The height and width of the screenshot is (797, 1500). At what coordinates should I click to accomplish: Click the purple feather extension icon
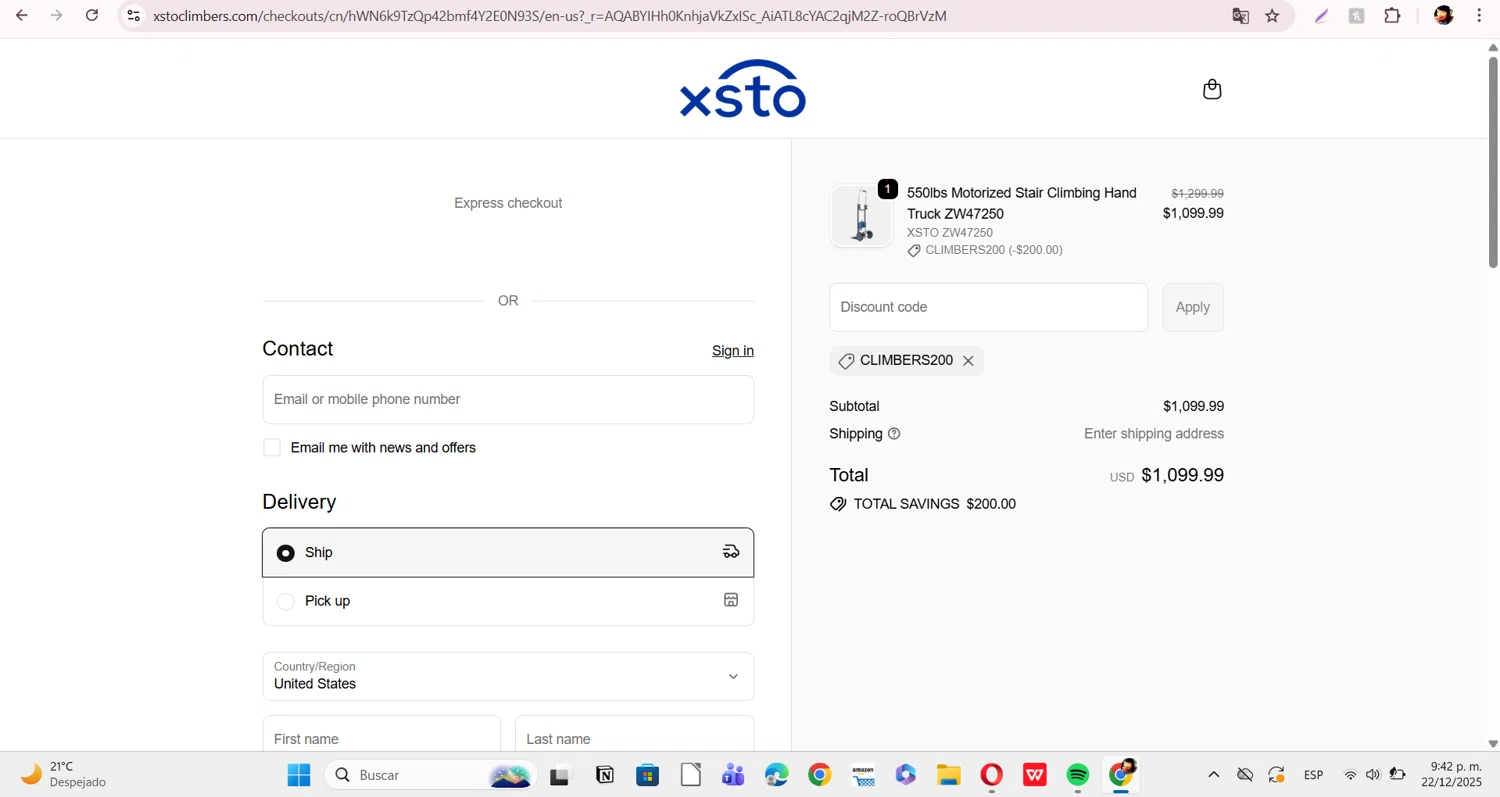click(x=1321, y=16)
